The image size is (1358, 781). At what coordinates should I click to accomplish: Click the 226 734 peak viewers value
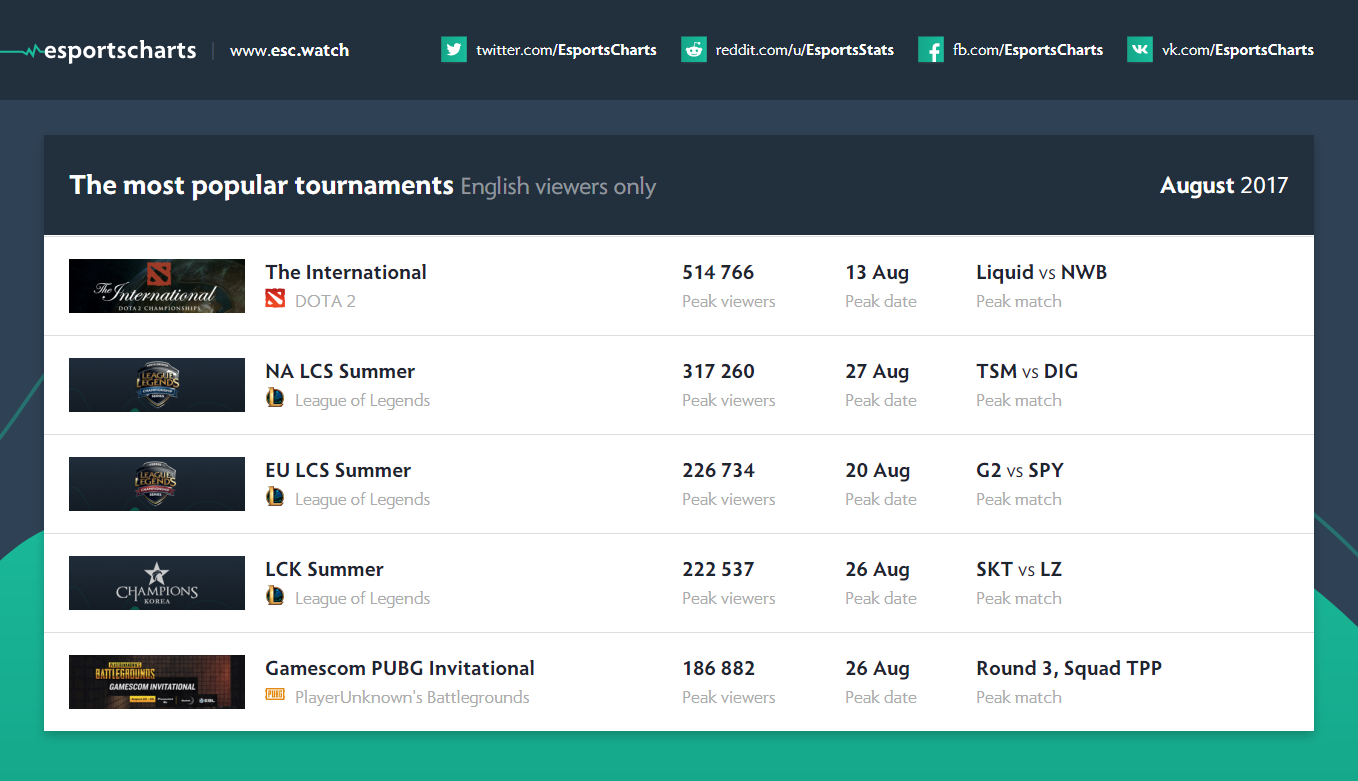(718, 470)
